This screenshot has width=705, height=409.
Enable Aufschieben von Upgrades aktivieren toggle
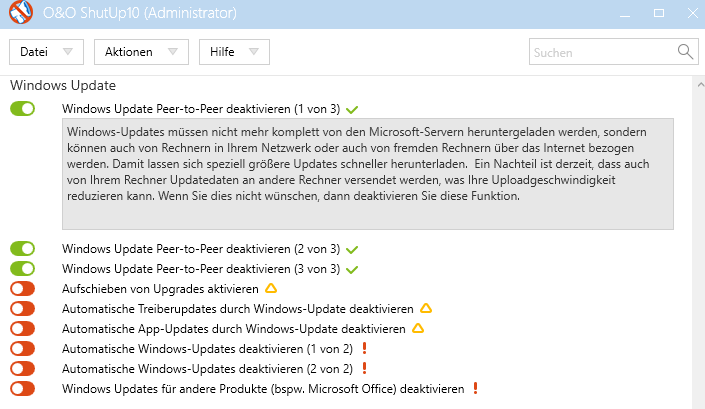pos(22,289)
